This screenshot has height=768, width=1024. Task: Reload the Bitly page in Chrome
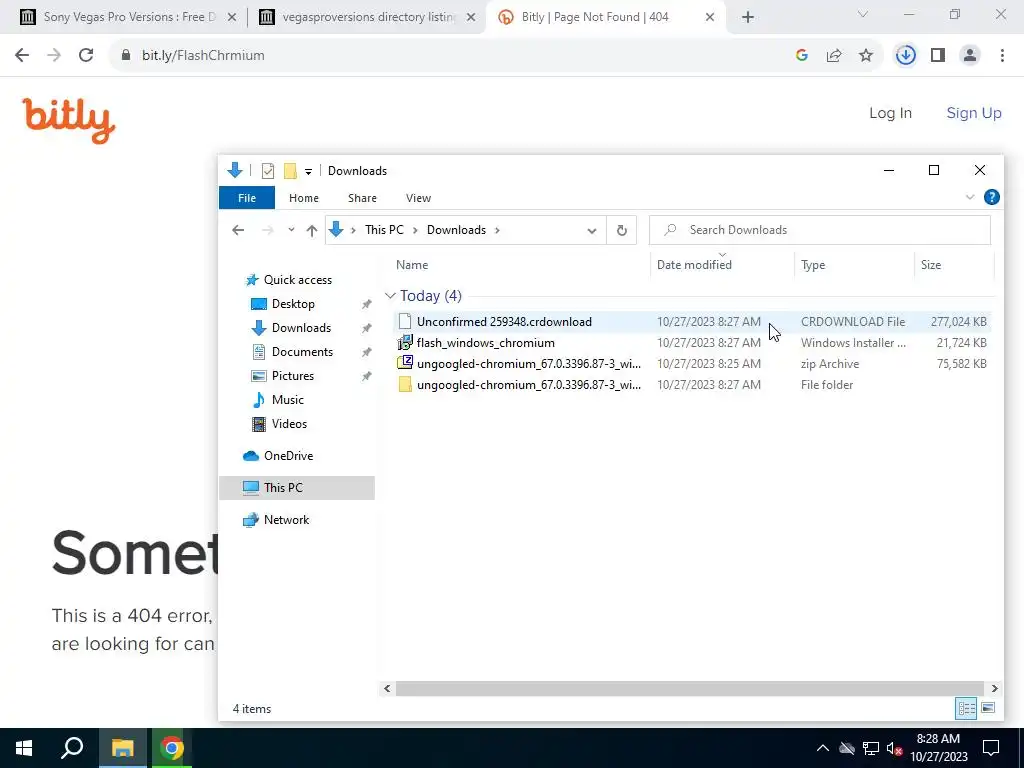coord(86,56)
